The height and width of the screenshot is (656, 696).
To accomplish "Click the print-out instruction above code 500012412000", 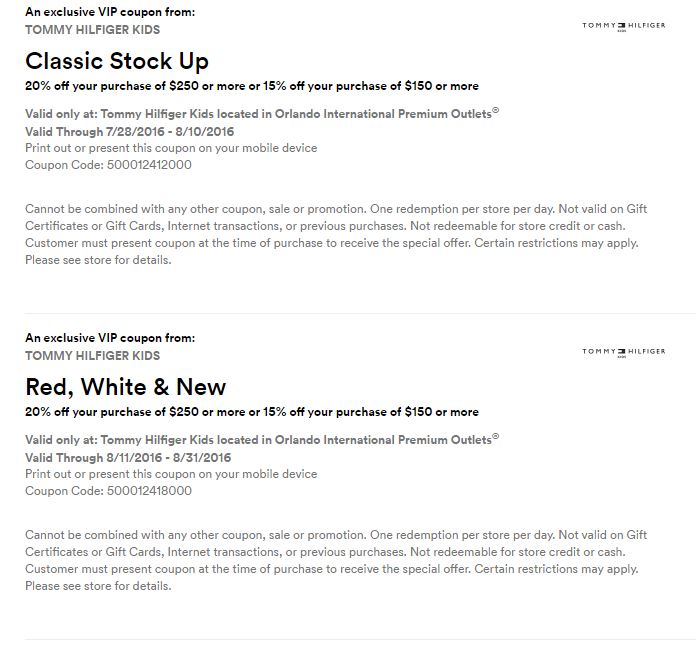I will point(171,148).
